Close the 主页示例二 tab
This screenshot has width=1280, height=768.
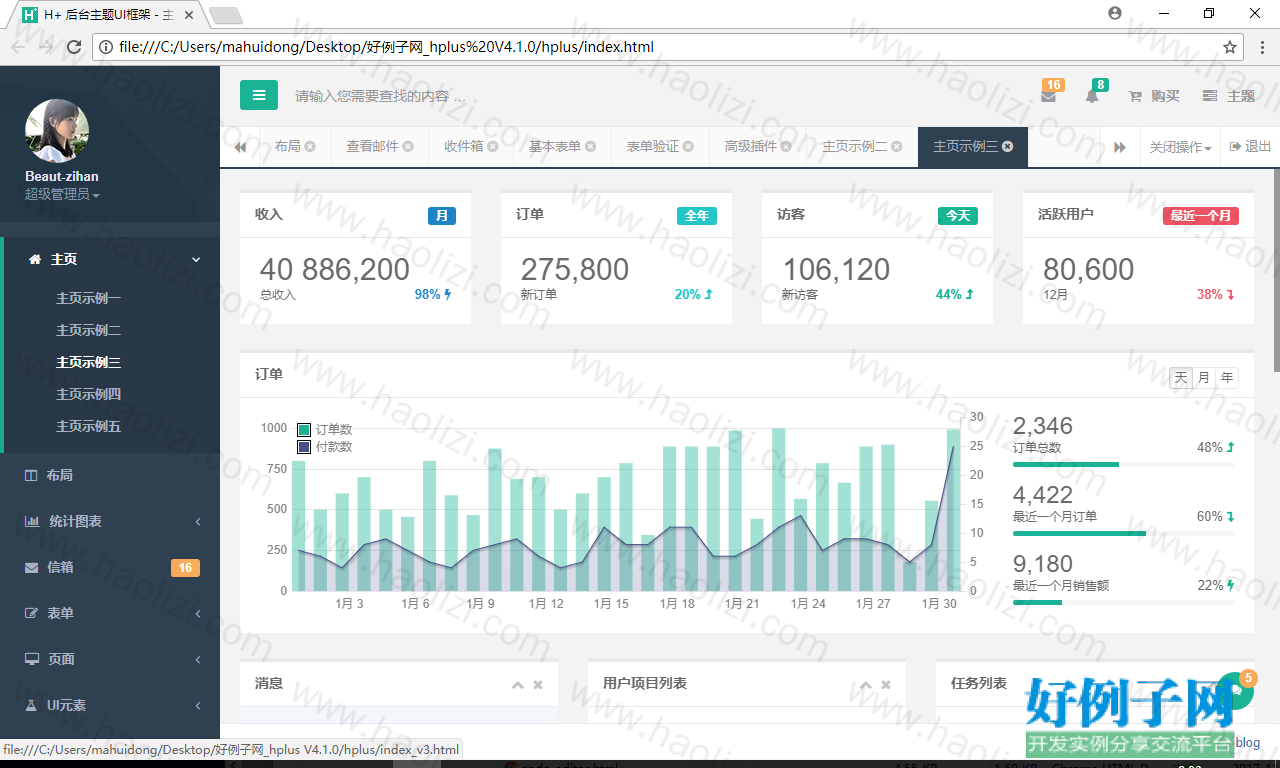click(x=897, y=147)
